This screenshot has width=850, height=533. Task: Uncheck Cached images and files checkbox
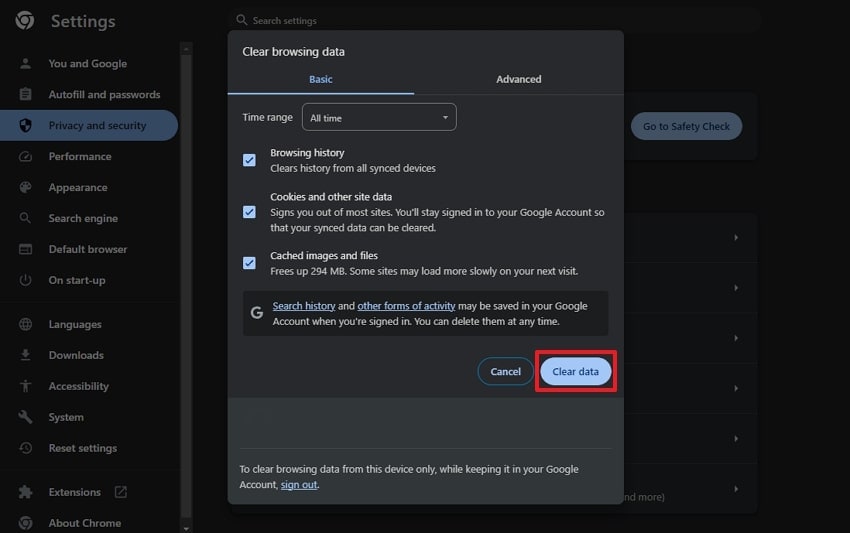249,263
